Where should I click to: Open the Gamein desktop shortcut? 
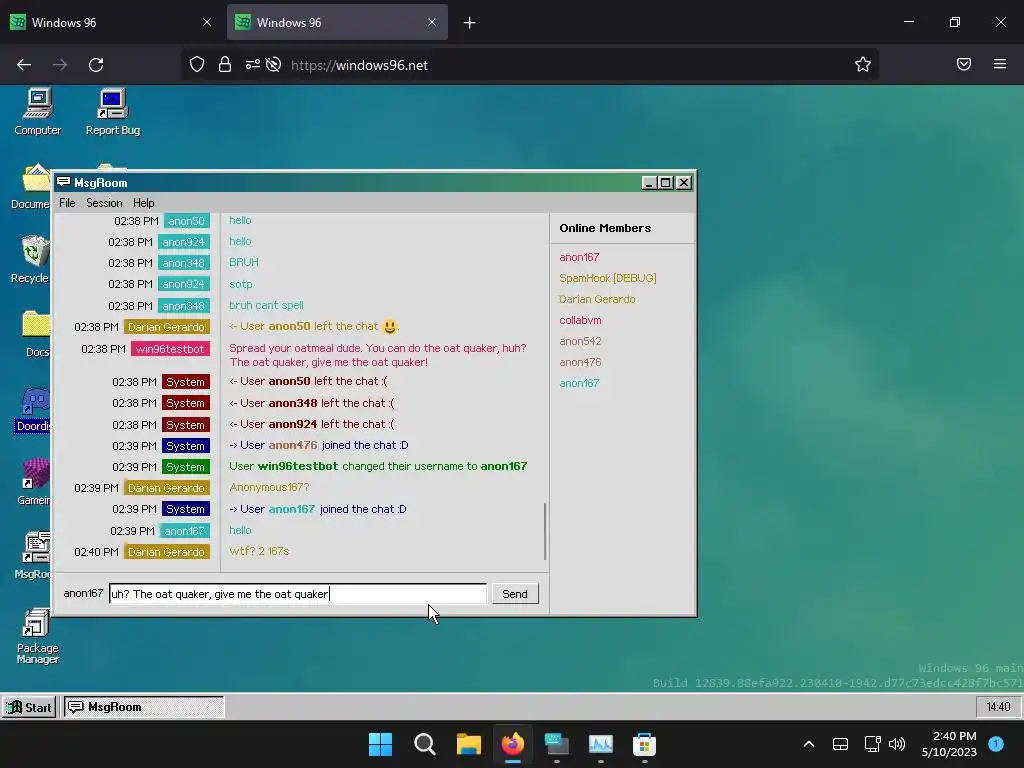click(x=34, y=482)
